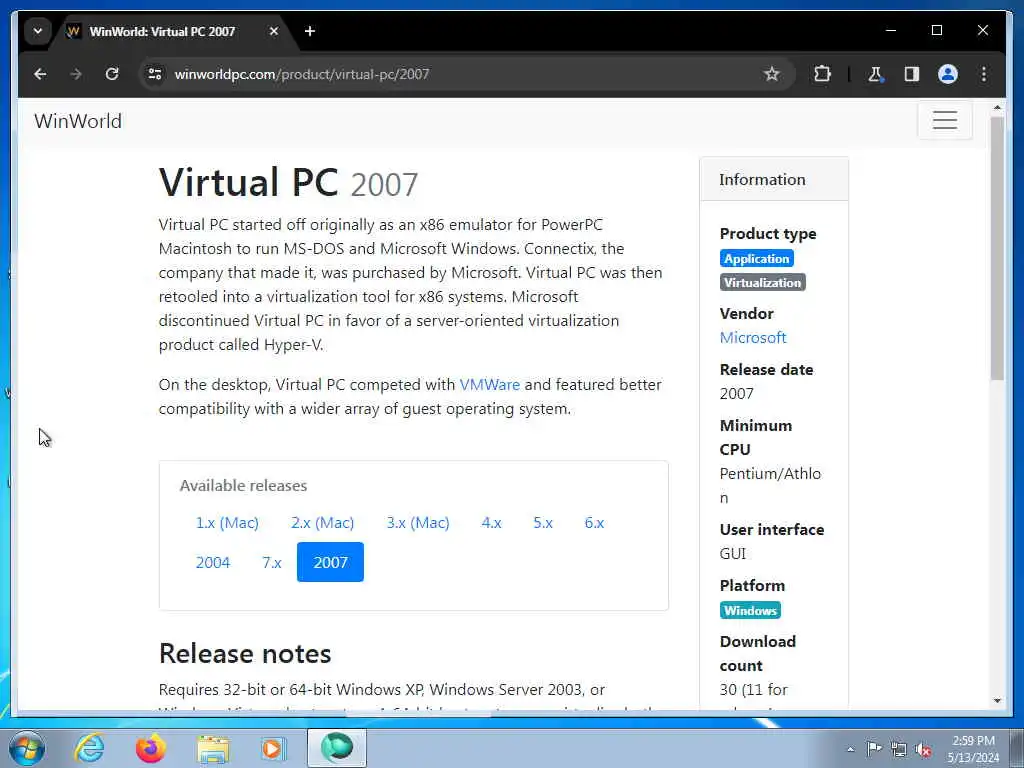
Task: Launch Firefox from the taskbar
Action: coord(151,748)
